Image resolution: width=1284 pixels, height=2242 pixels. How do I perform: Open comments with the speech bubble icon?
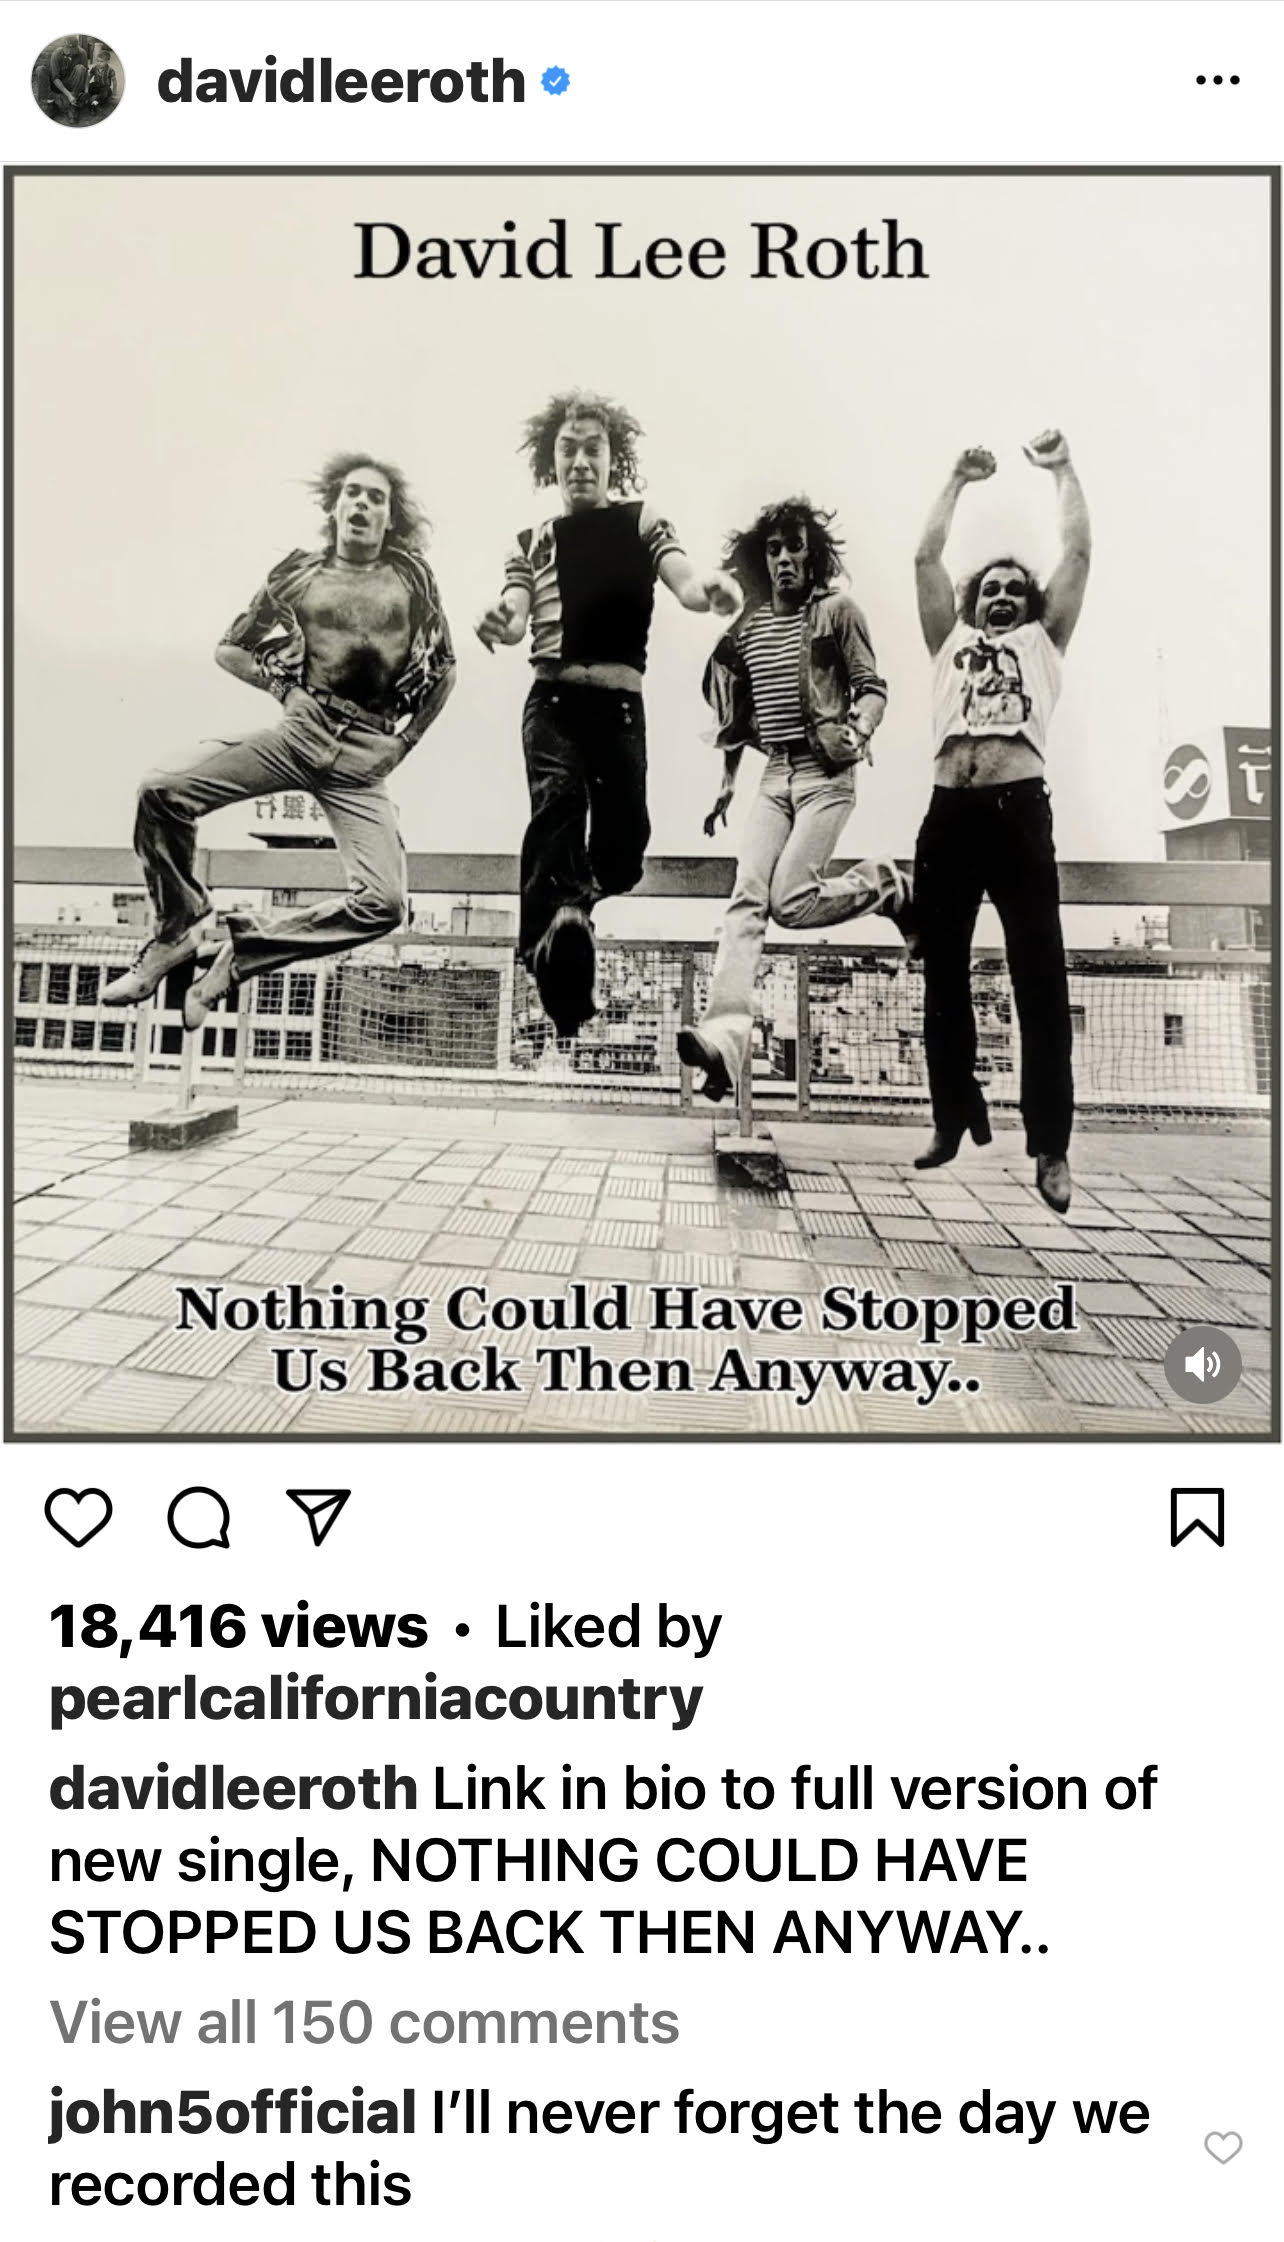(199, 1518)
